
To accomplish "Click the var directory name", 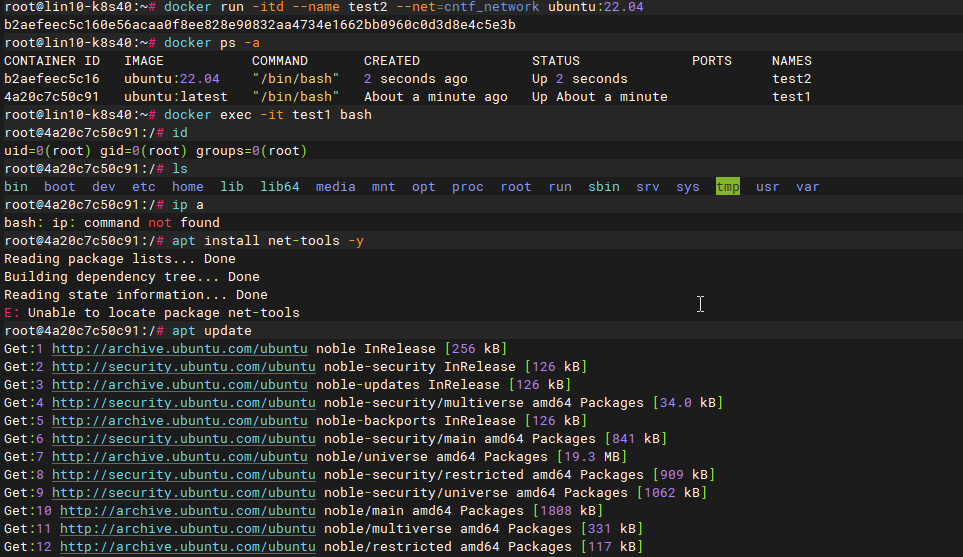I will point(808,187).
